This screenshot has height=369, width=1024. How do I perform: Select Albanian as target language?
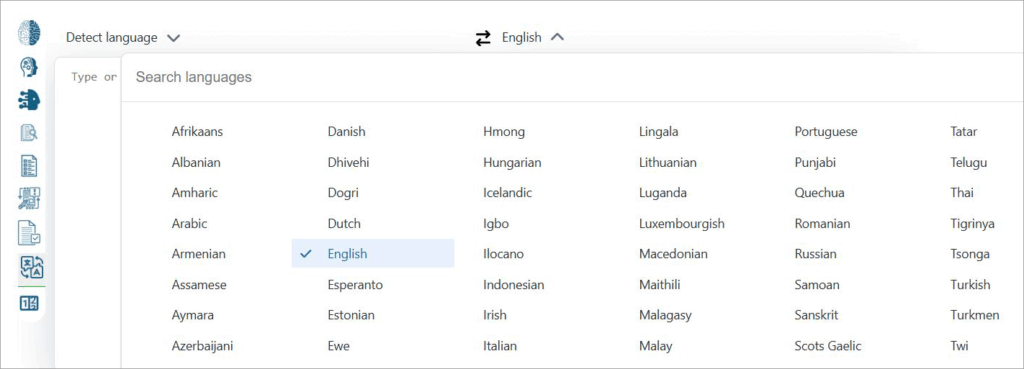coord(196,163)
